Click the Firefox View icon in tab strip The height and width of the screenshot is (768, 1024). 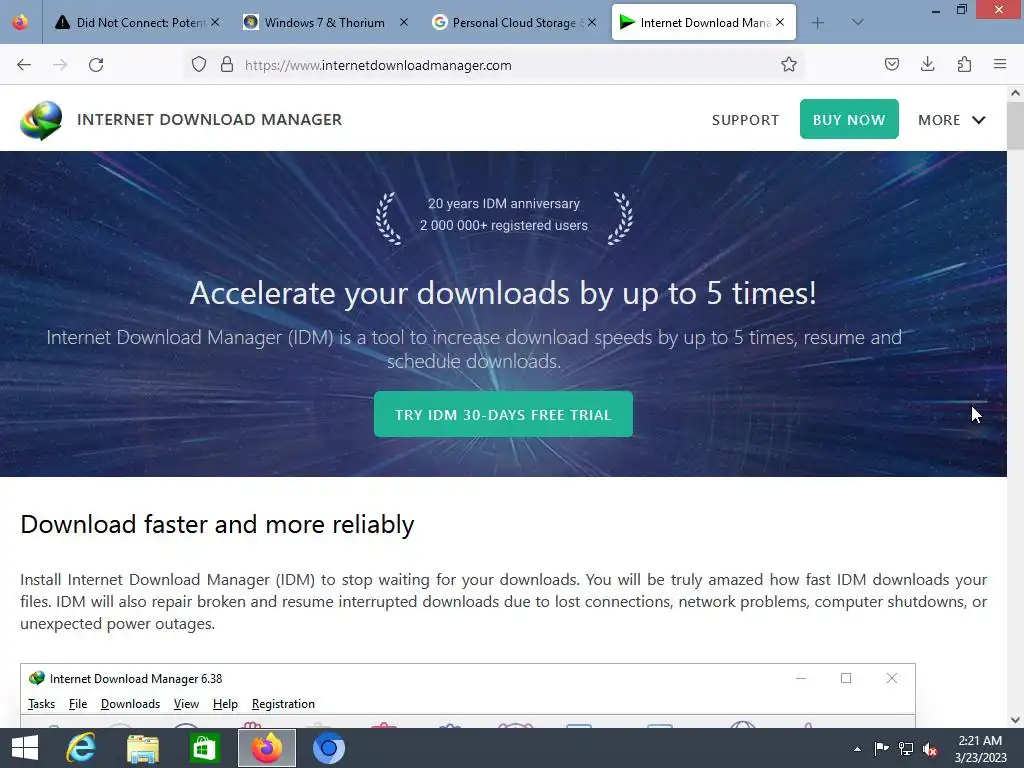[x=20, y=22]
